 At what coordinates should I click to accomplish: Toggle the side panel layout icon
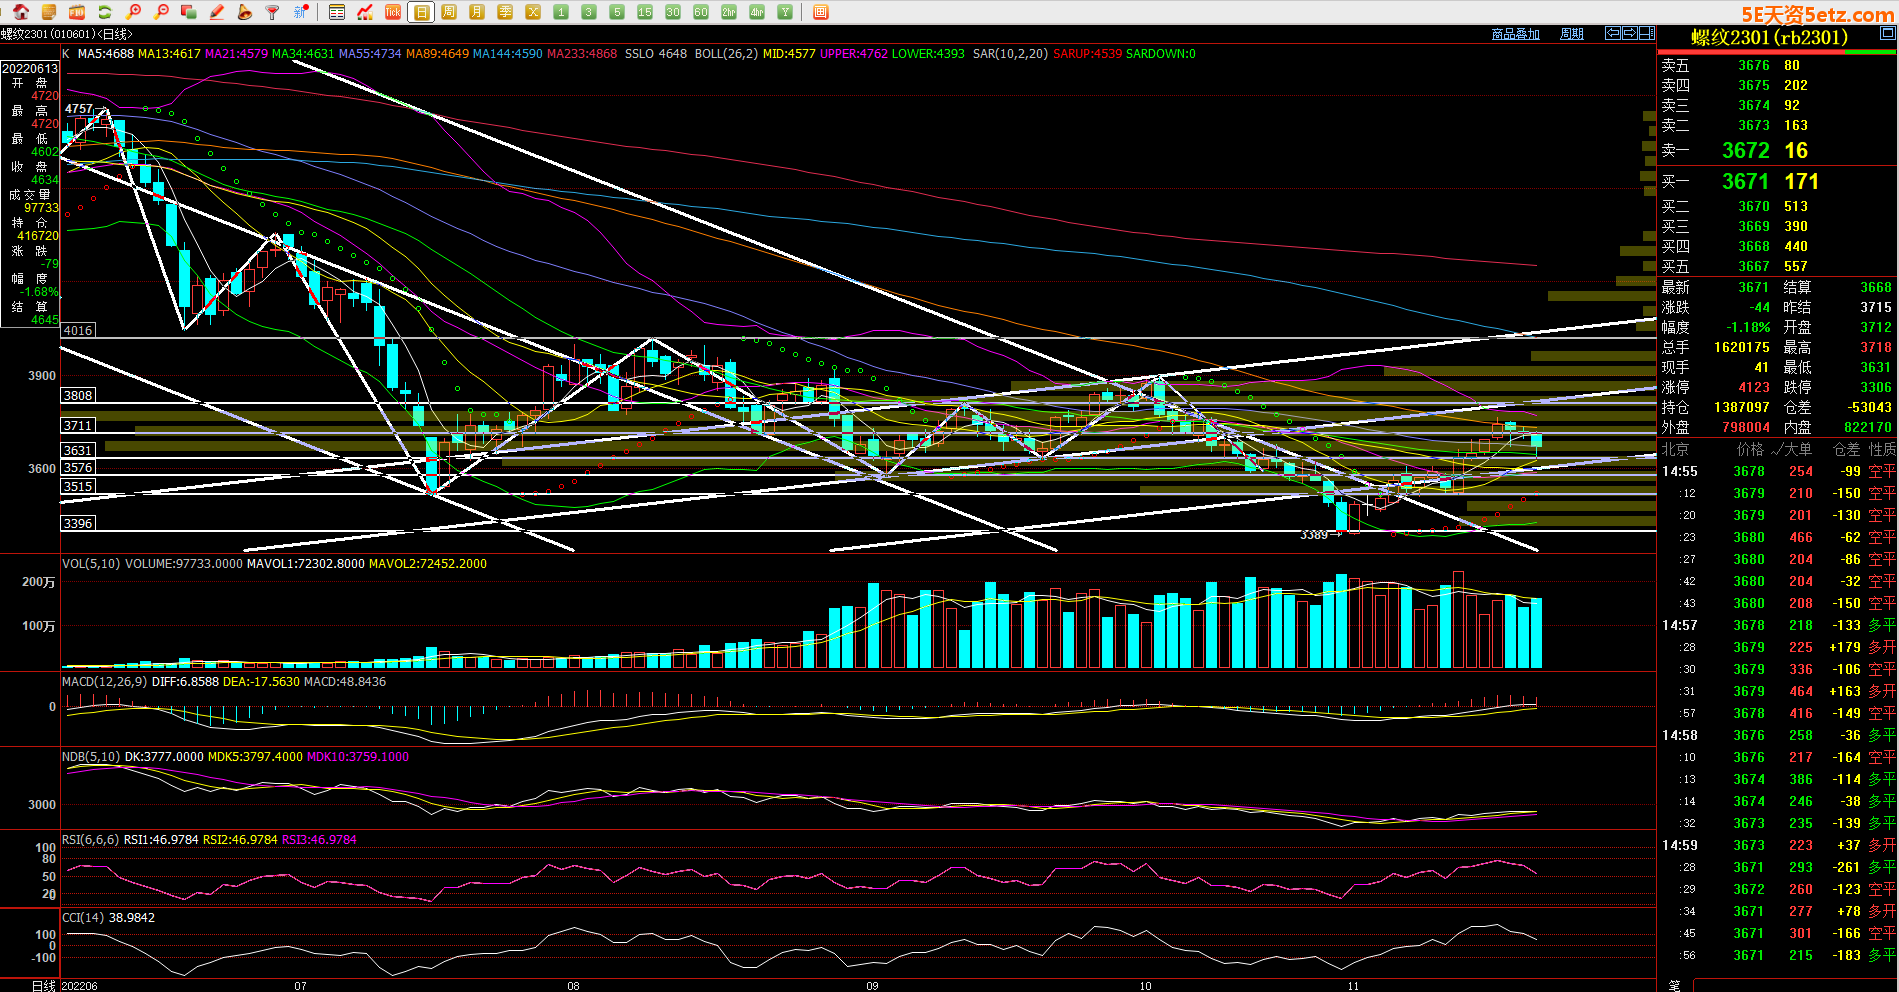pyautogui.click(x=1646, y=33)
